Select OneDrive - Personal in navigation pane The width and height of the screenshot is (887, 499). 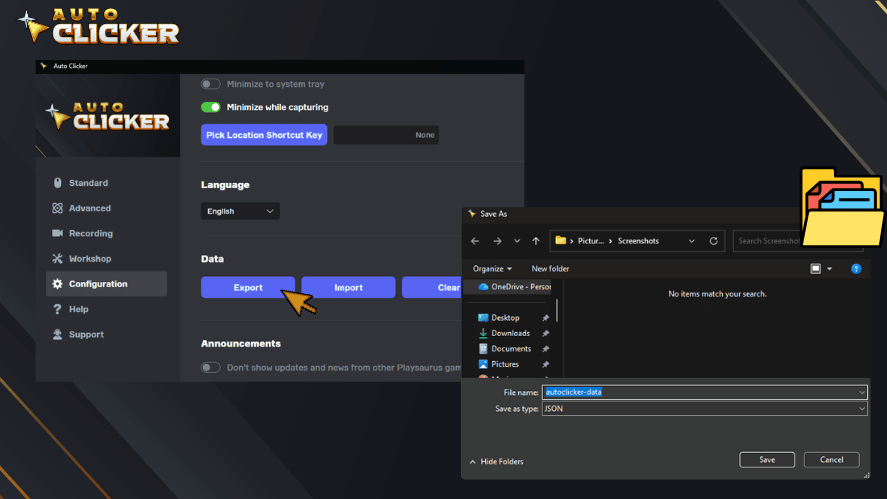(x=514, y=287)
